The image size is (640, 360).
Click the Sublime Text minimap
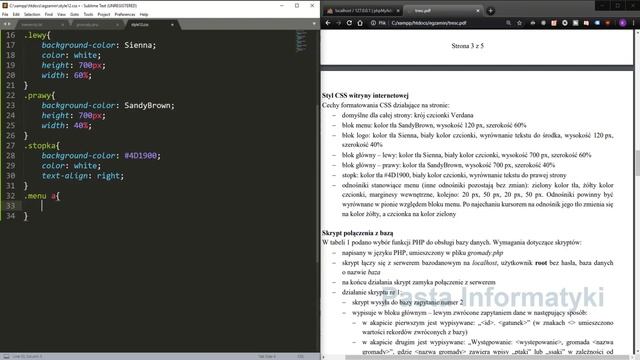[x=301, y=42]
